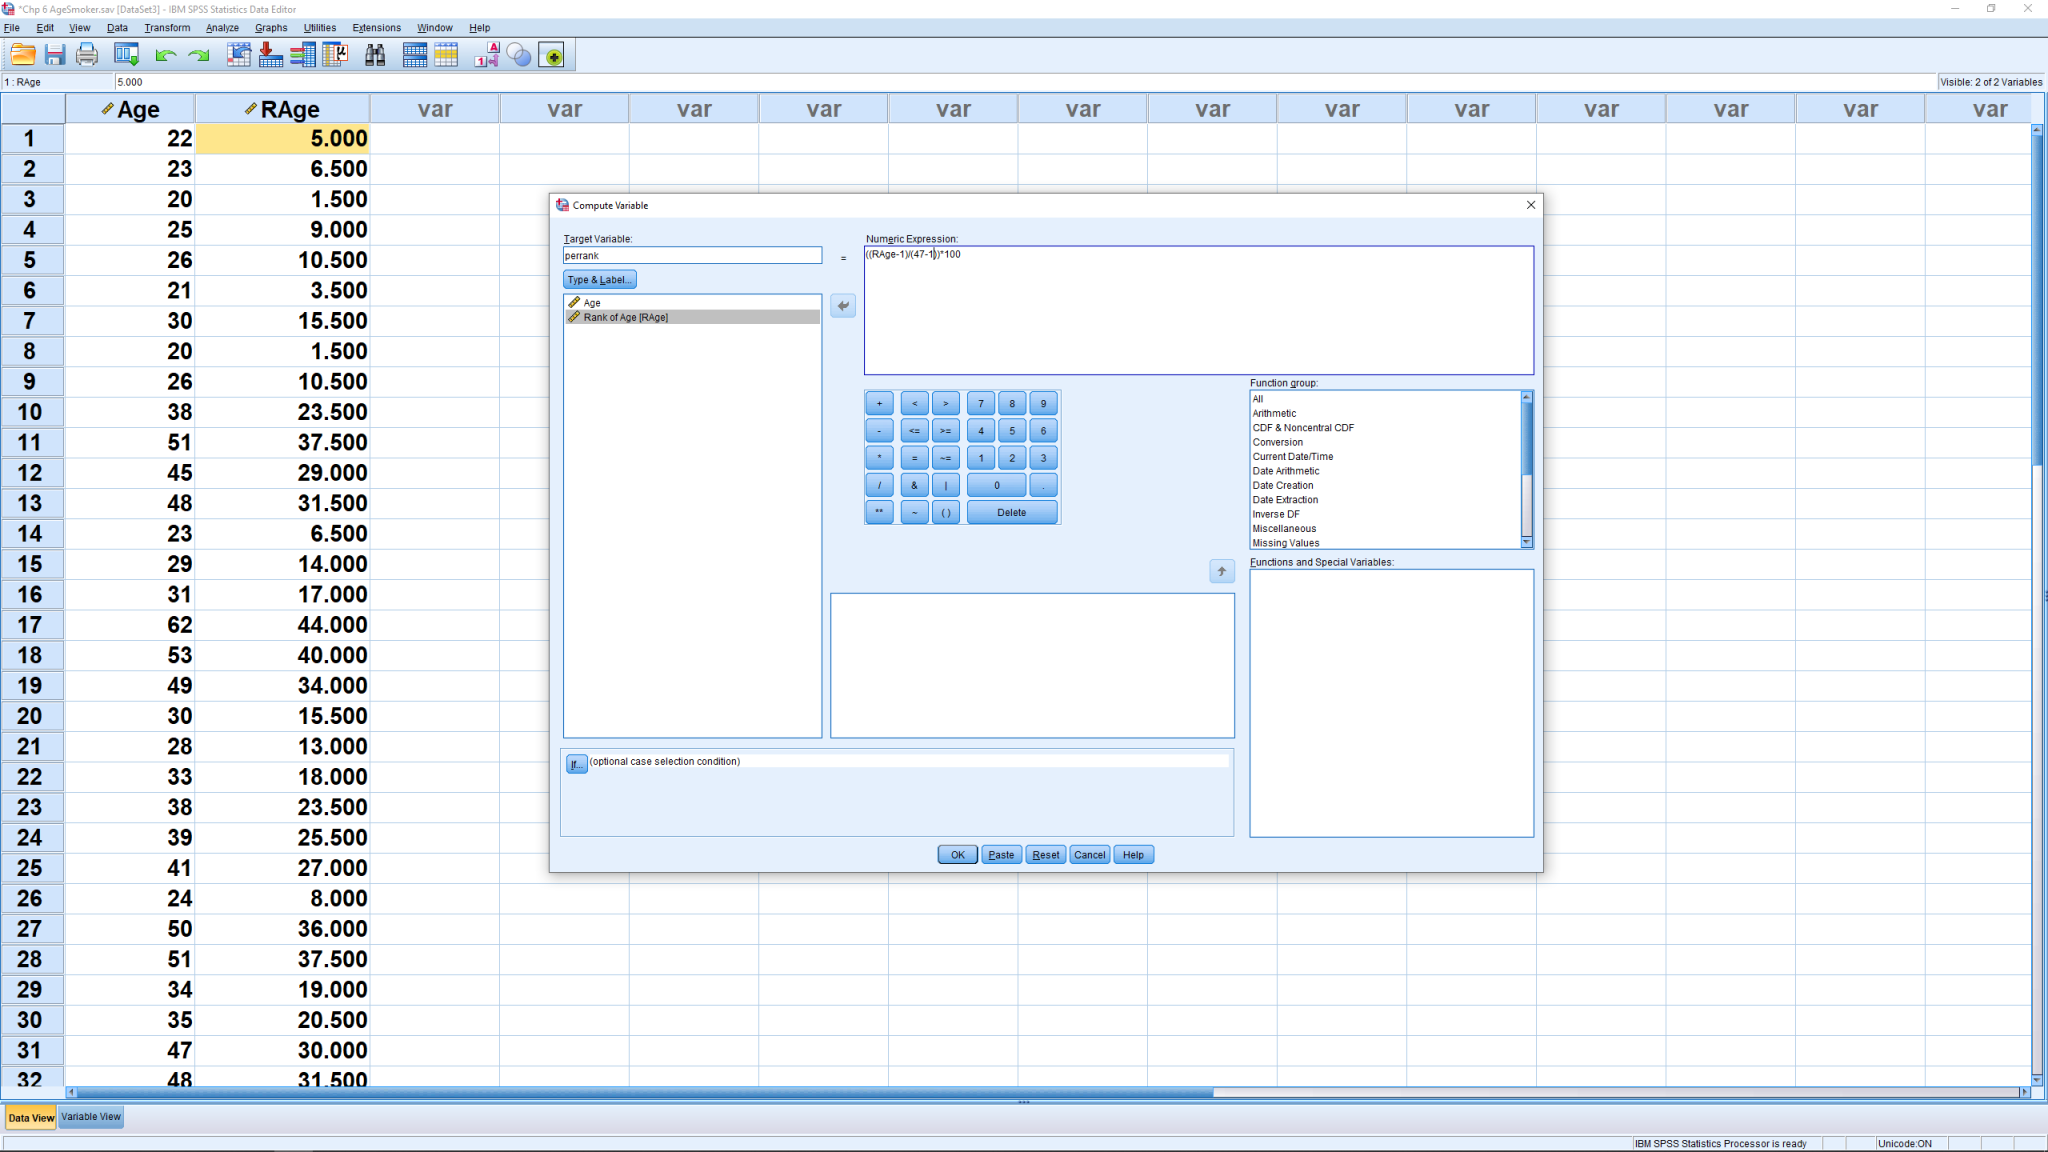Open the Transform menu
Viewport: 2048px width, 1152px height.
tap(167, 28)
